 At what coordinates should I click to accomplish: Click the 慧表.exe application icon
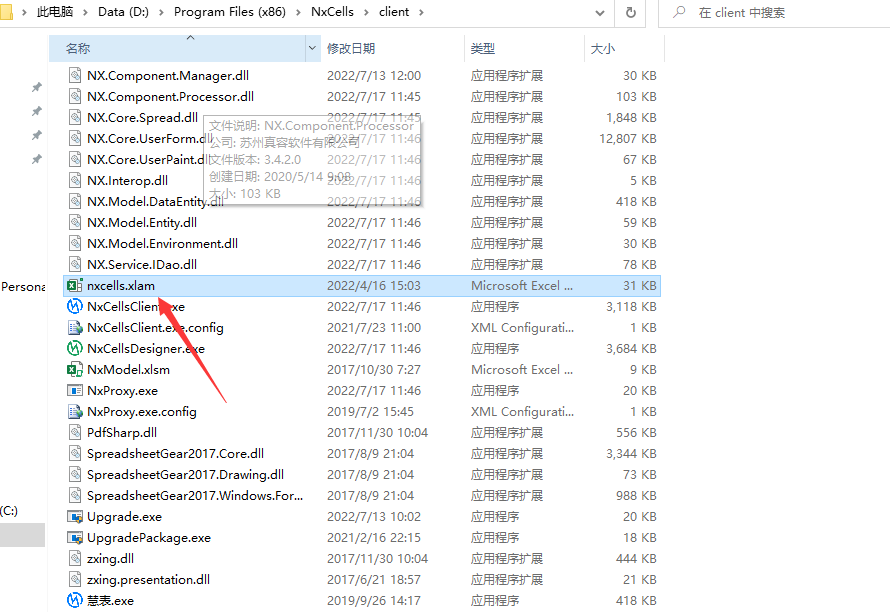point(74,601)
